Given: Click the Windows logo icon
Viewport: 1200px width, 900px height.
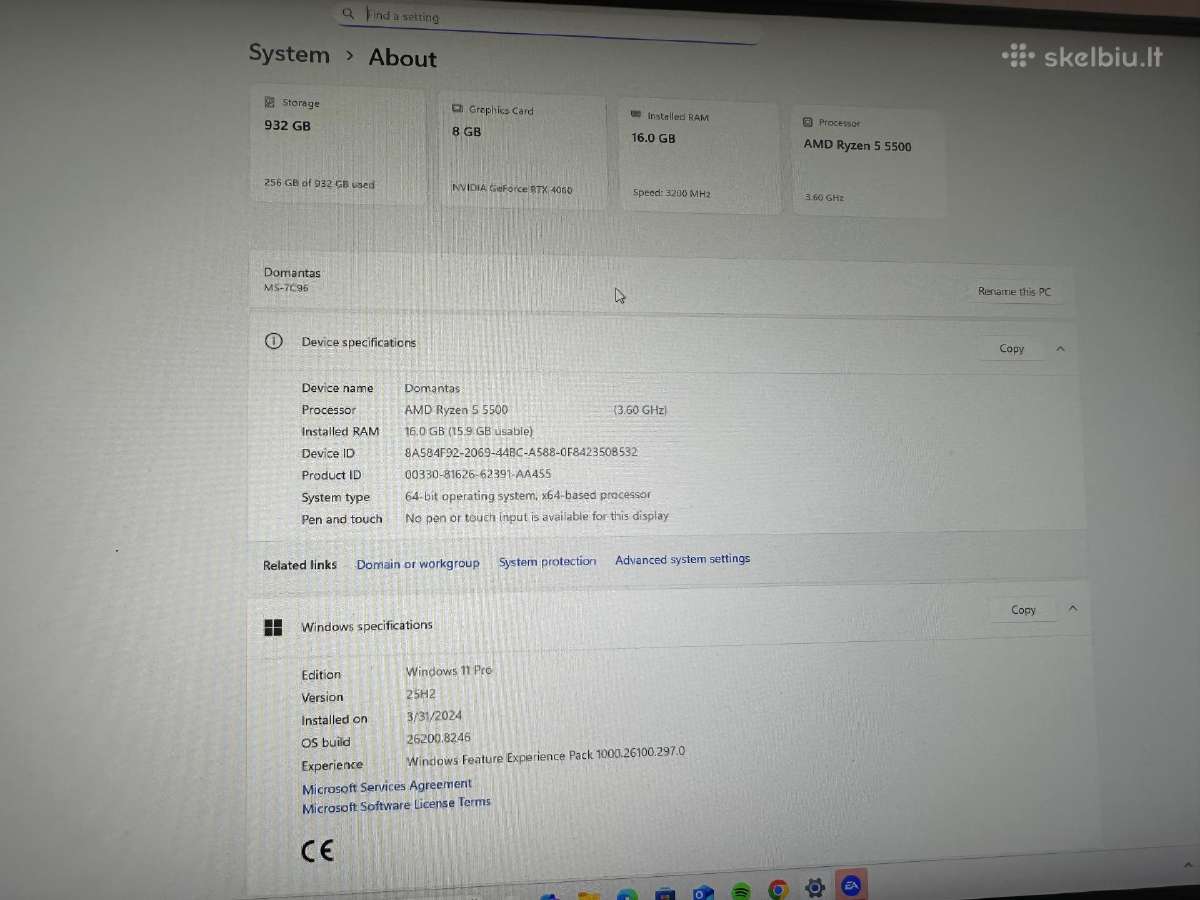Looking at the screenshot, I should 273,627.
